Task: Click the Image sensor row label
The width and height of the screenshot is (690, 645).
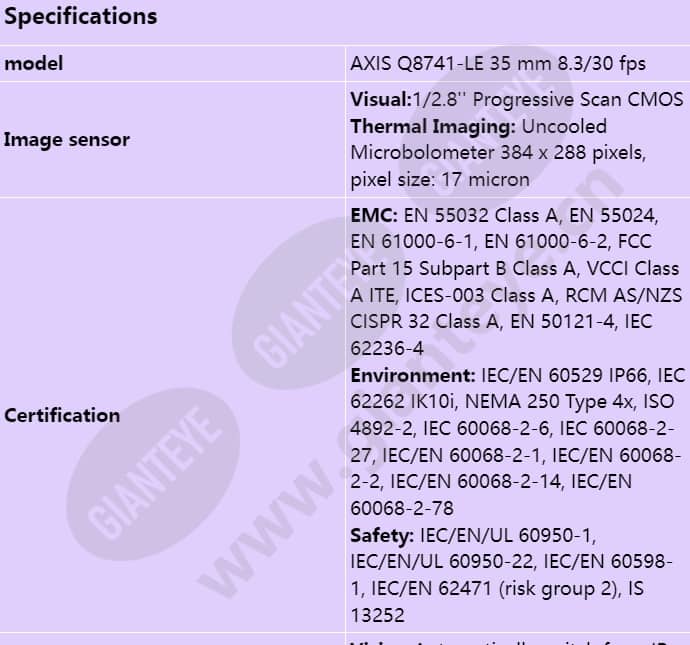Action: pyautogui.click(x=67, y=140)
